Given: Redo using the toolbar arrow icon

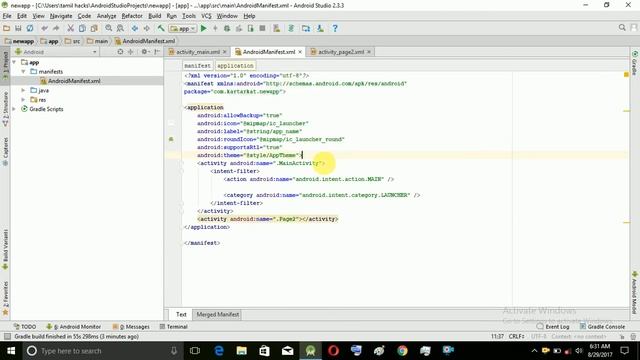Looking at the screenshot, I should point(56,28).
